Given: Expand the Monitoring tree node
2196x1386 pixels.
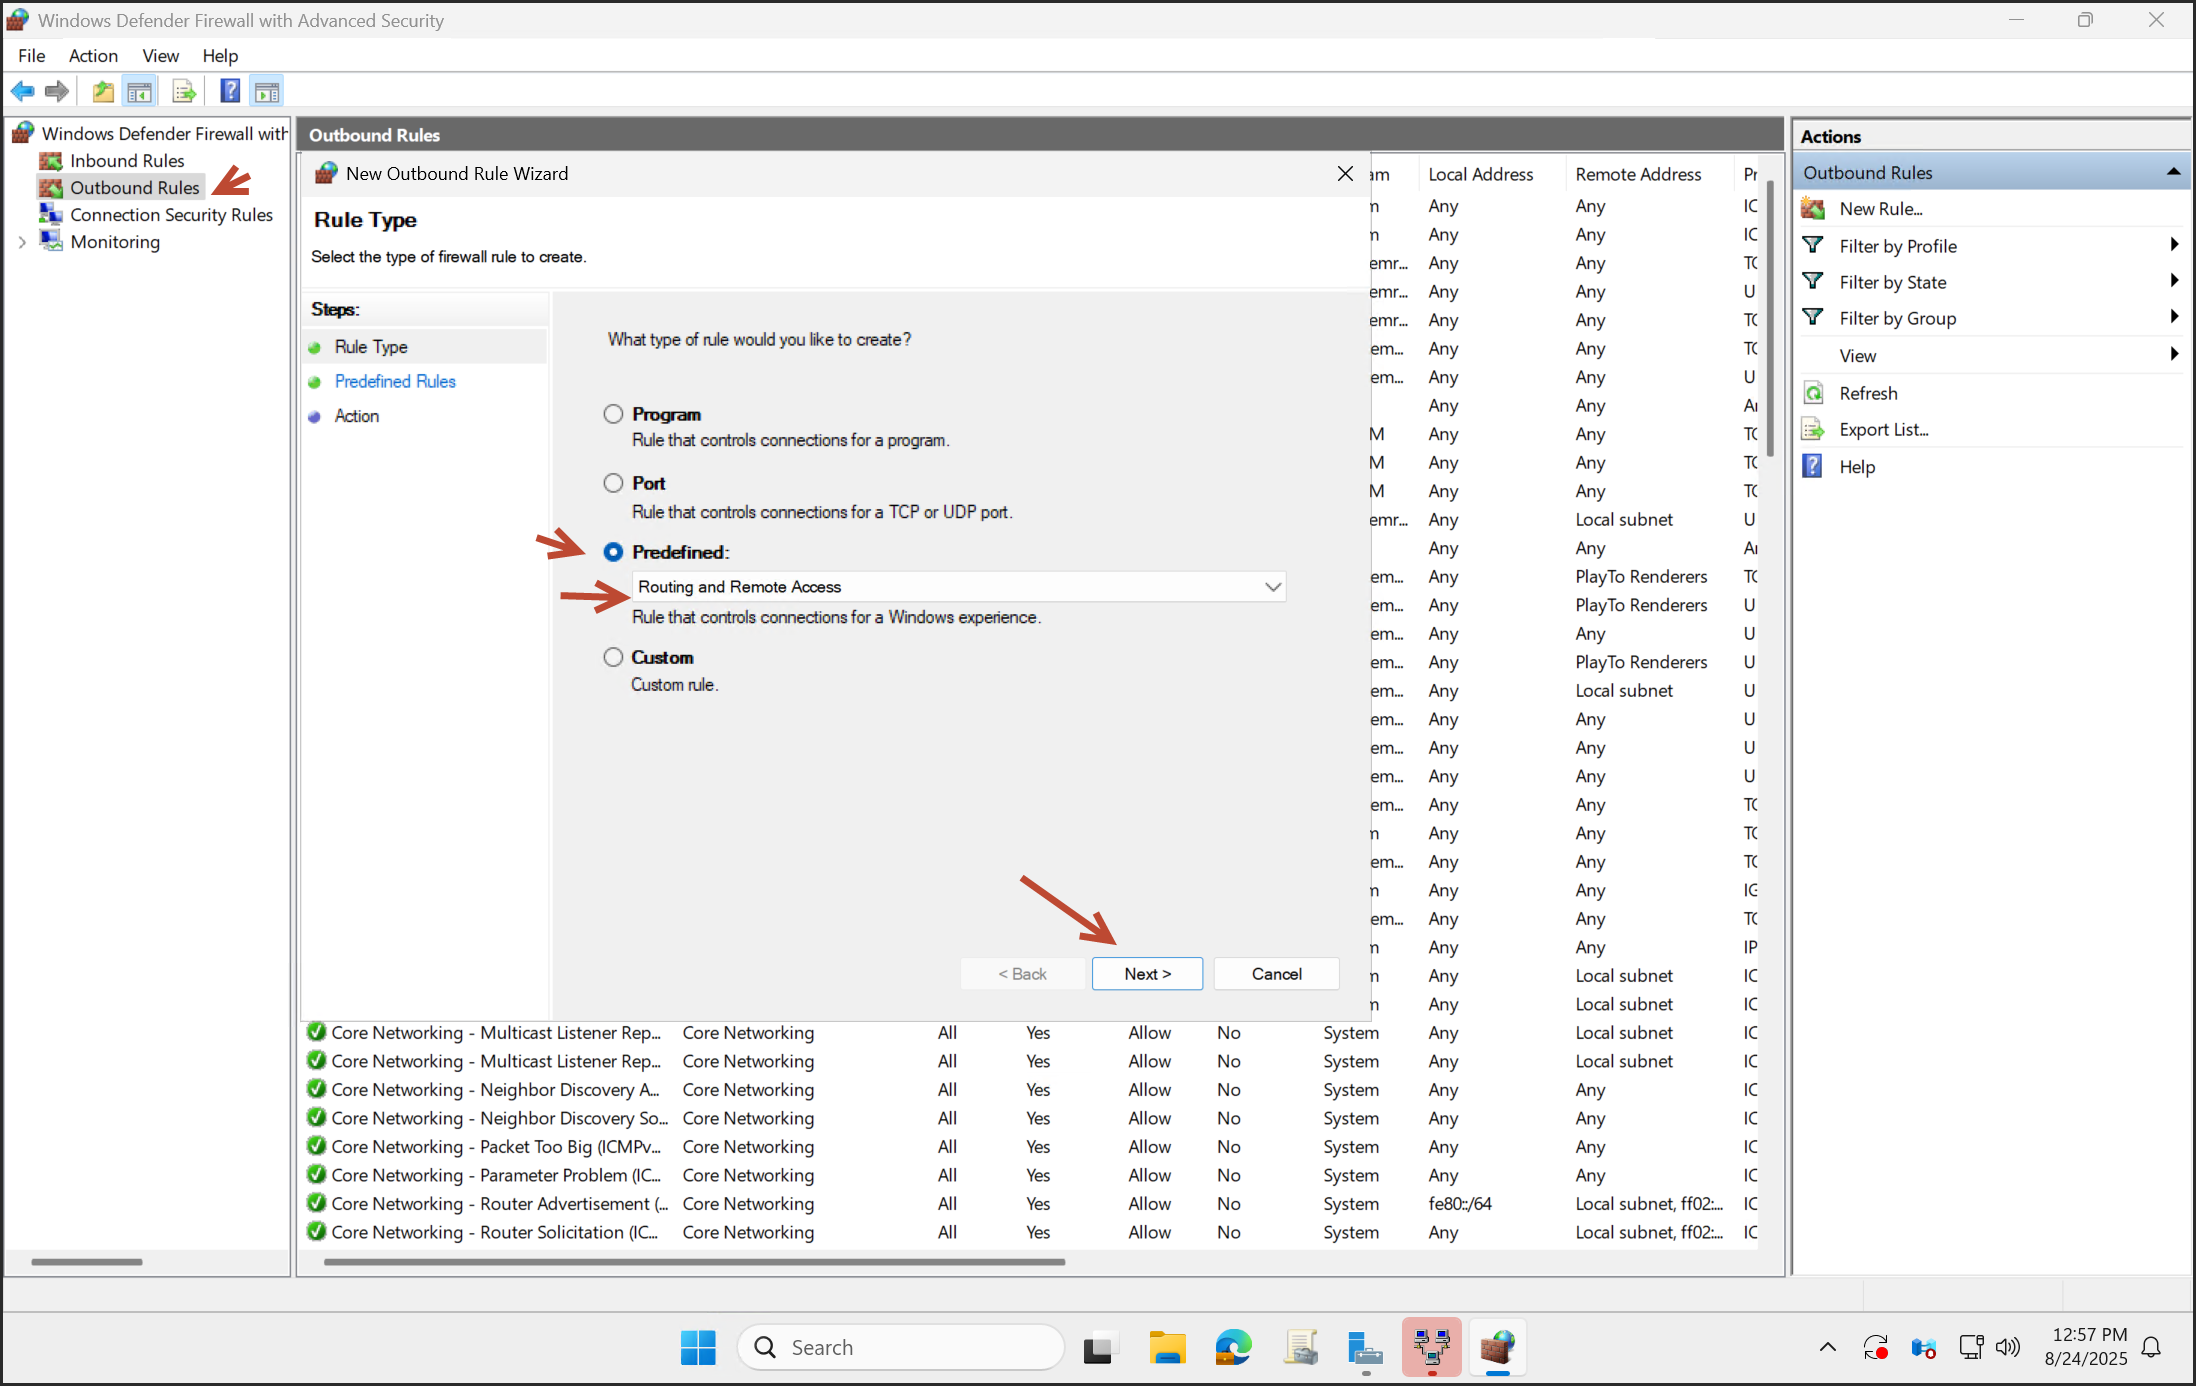Looking at the screenshot, I should point(22,242).
